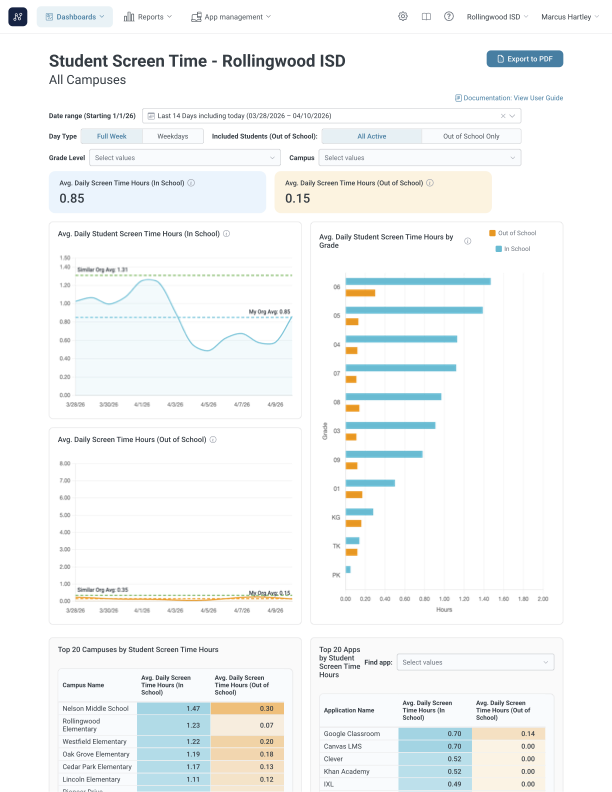Image resolution: width=612 pixels, height=792 pixels.
Task: Click info icon next to In School line chart title
Action: [x=227, y=234]
